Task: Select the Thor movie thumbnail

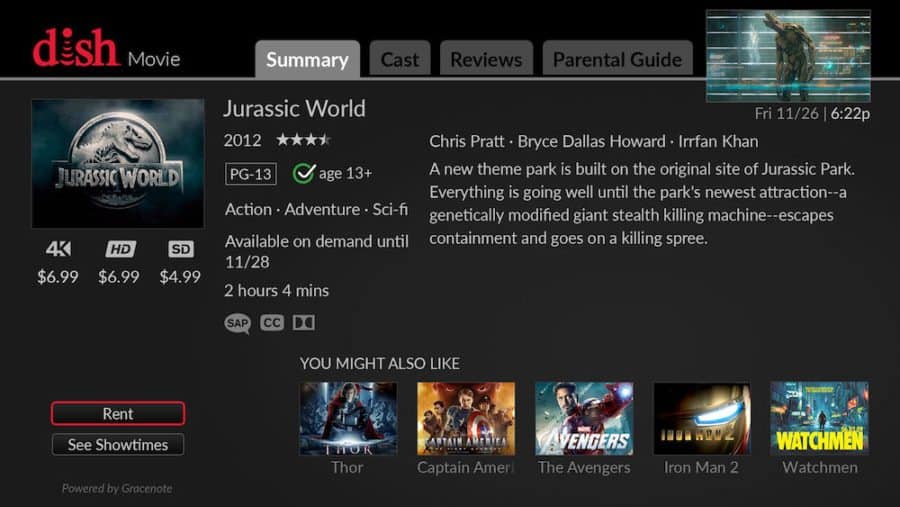Action: [348, 419]
